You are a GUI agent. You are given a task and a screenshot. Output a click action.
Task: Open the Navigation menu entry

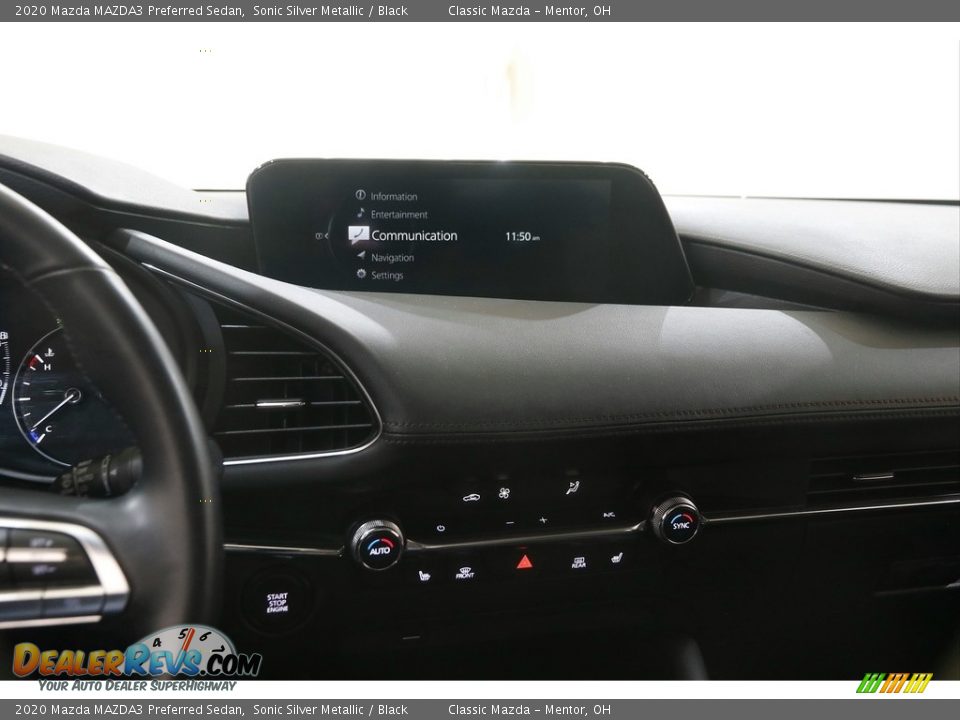click(391, 257)
